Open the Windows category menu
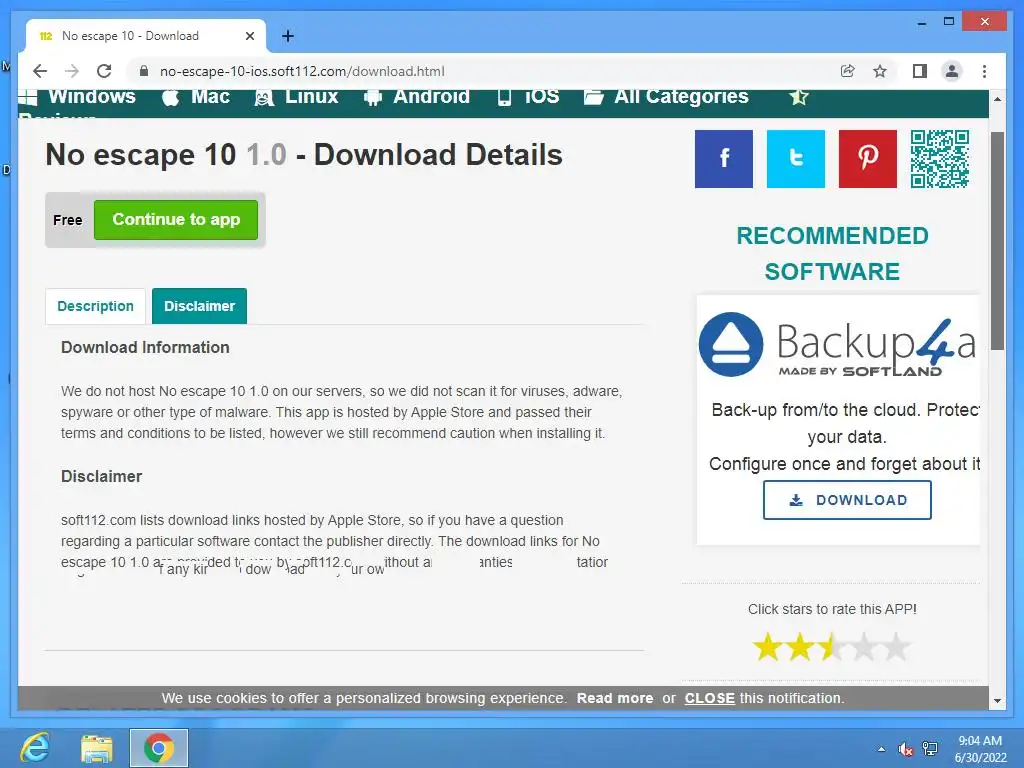Image resolution: width=1024 pixels, height=768 pixels. 77,97
